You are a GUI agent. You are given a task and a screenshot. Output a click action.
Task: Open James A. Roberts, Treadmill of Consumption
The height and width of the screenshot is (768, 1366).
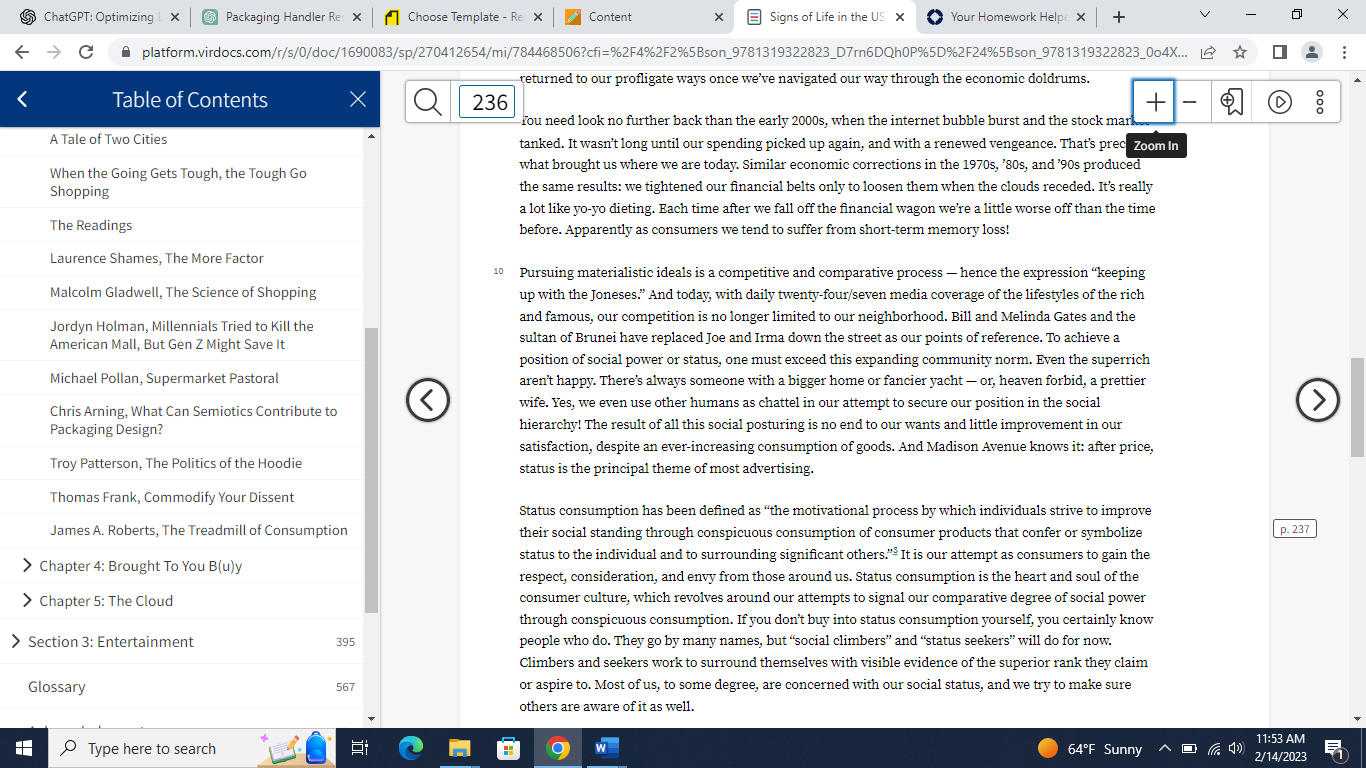click(199, 530)
